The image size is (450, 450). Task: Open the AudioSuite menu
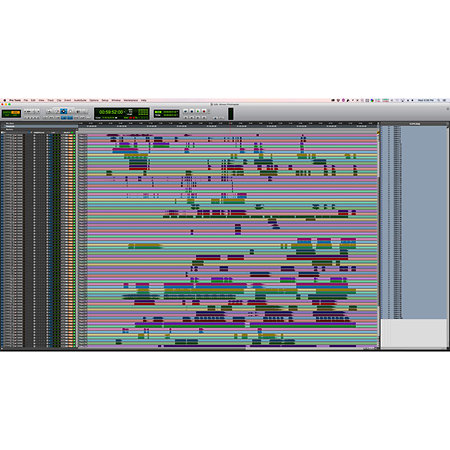(x=80, y=100)
